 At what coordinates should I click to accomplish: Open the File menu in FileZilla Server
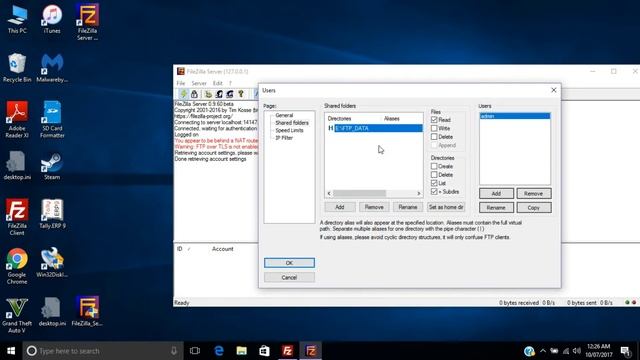click(x=181, y=83)
